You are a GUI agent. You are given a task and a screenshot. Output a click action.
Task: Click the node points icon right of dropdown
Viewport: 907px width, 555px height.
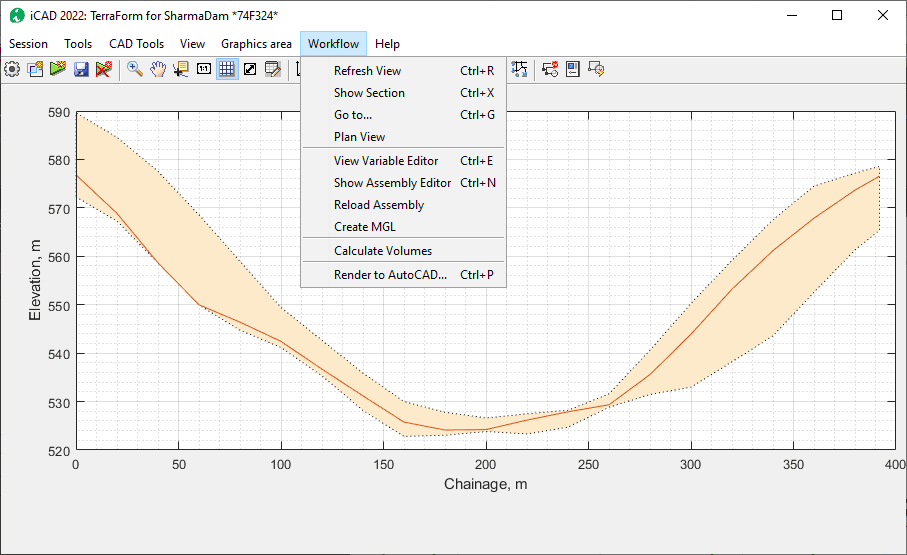519,69
